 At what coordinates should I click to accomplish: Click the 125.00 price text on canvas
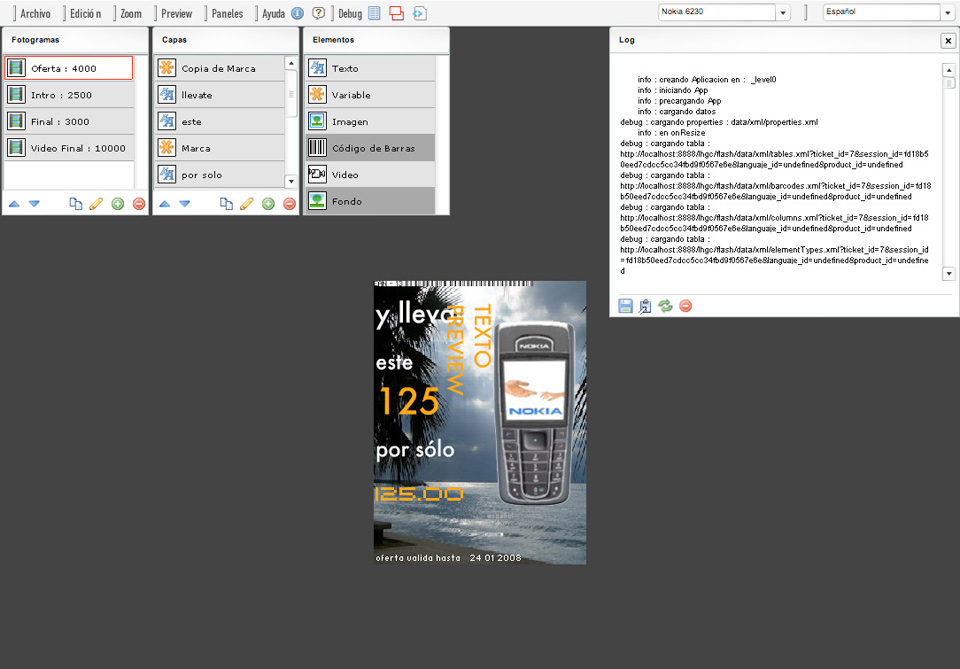[x=419, y=494]
